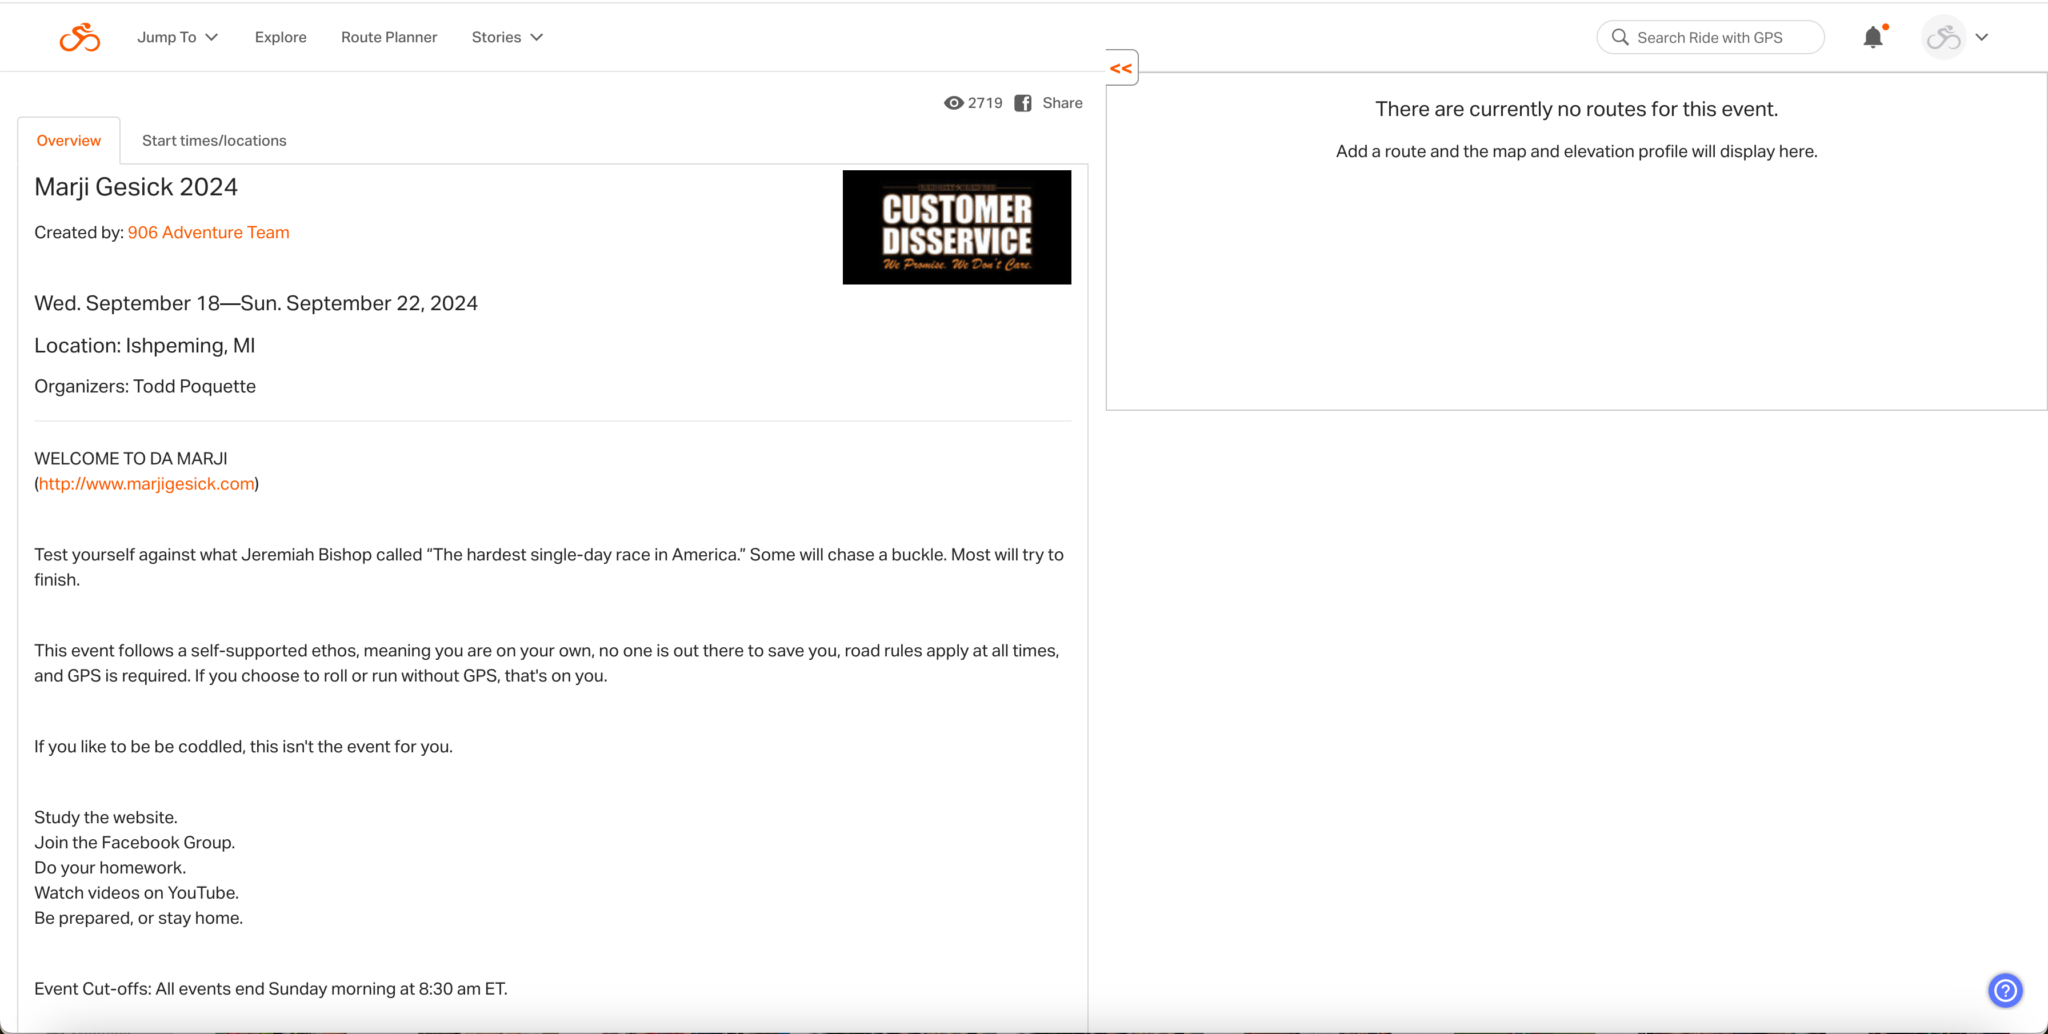
Task: Click the user profile avatar
Action: pyautogui.click(x=1944, y=37)
